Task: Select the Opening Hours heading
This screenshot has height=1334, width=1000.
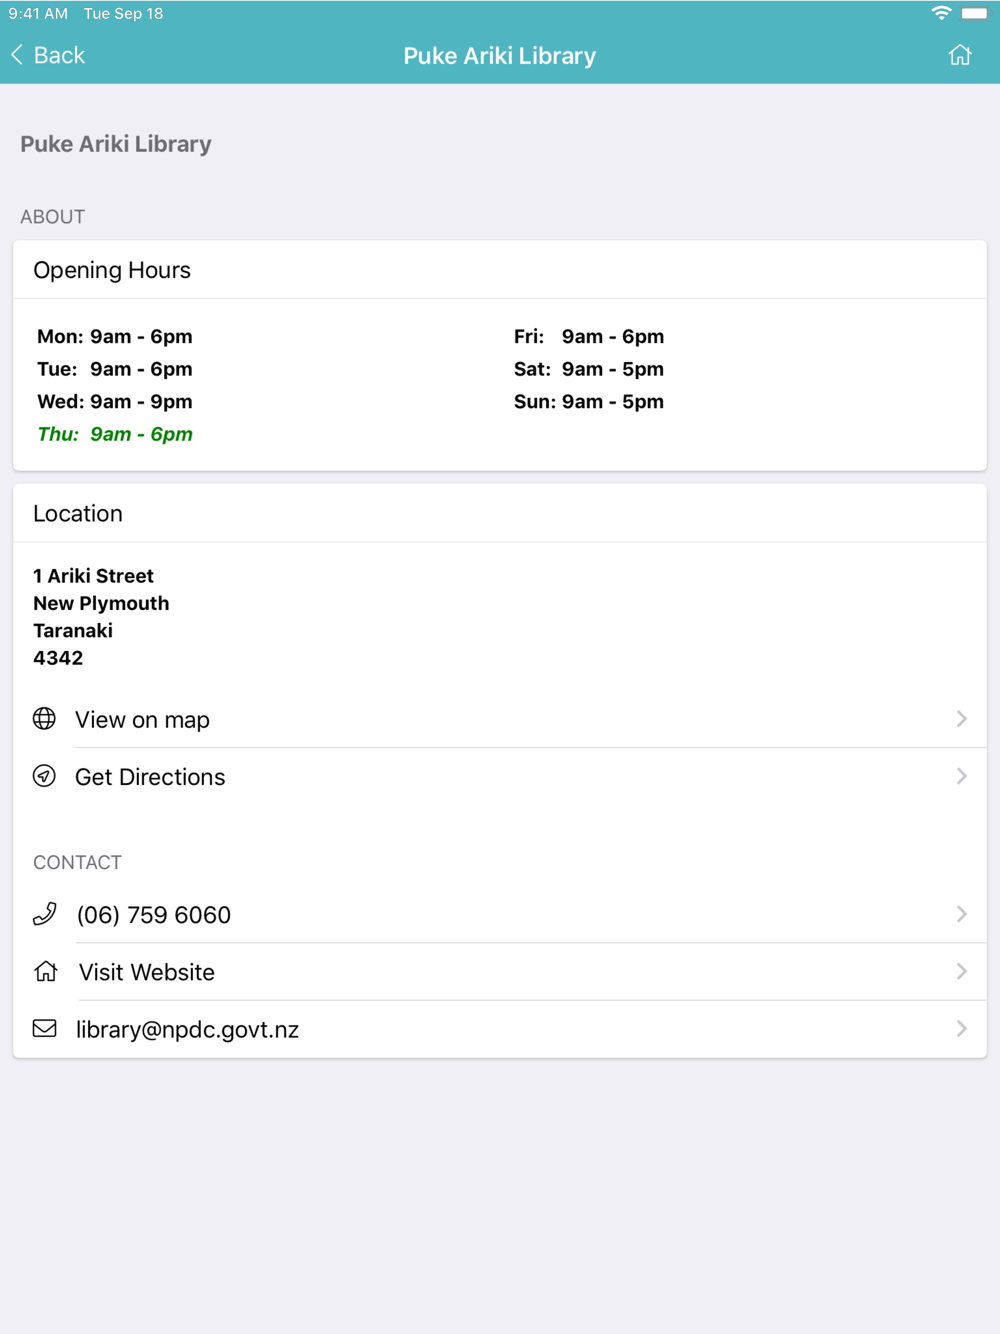Action: pos(112,270)
